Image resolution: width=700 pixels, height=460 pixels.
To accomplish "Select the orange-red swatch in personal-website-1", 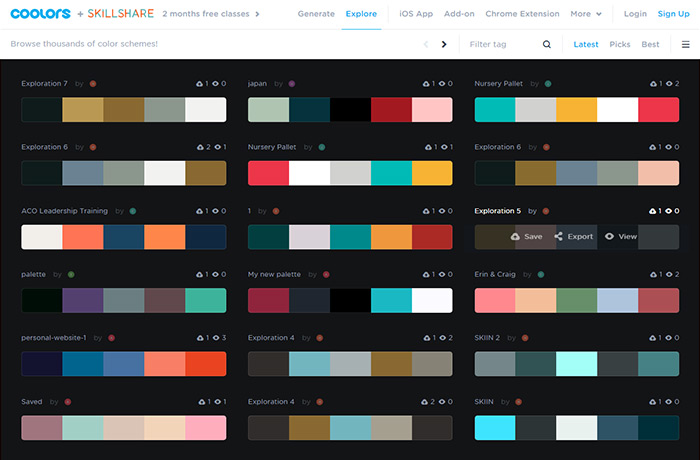I will 206,364.
